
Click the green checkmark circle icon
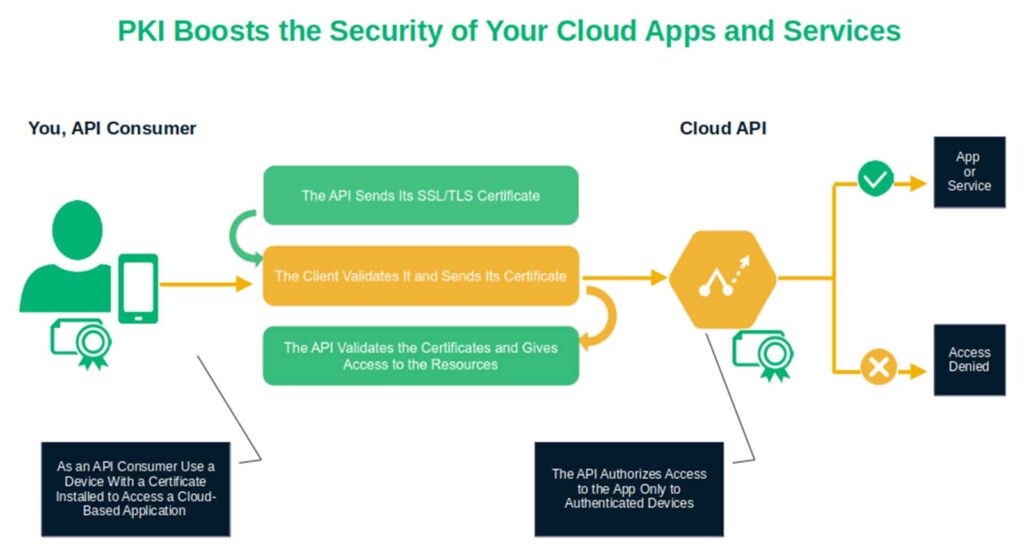pos(875,178)
